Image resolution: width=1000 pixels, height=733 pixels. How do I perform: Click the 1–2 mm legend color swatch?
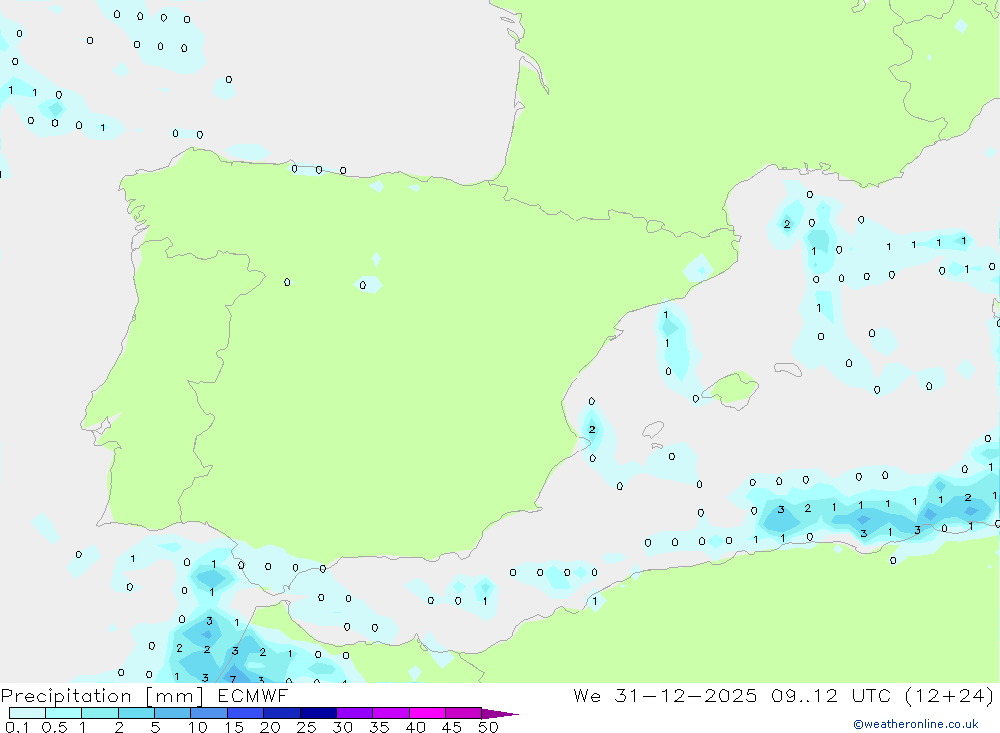pos(100,713)
